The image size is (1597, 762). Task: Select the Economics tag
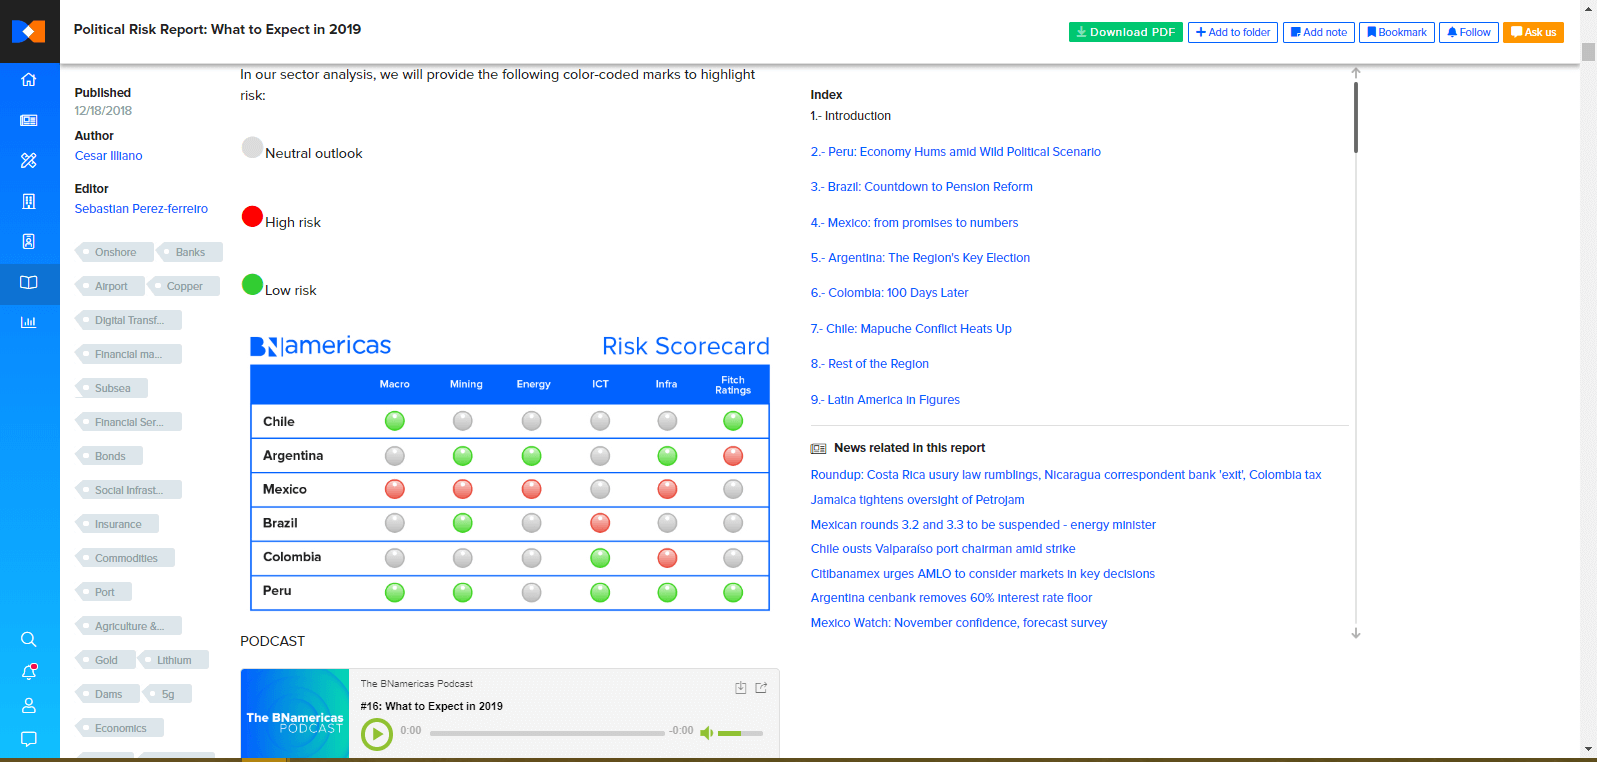120,728
